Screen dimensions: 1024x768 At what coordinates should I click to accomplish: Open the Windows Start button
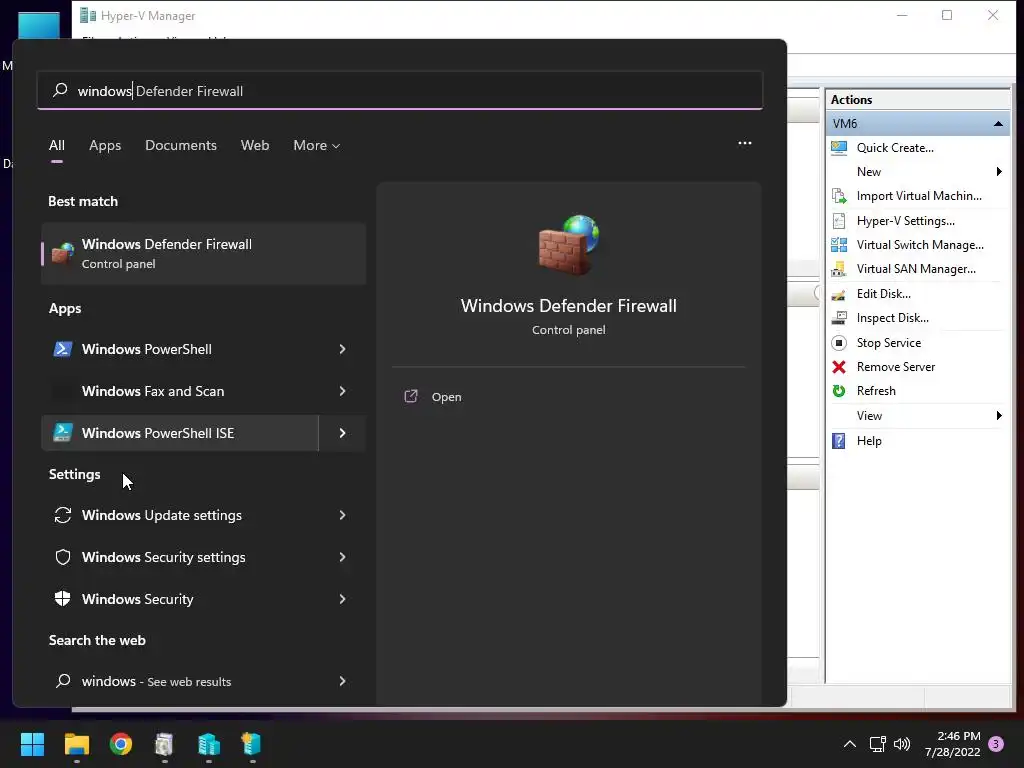click(x=32, y=744)
